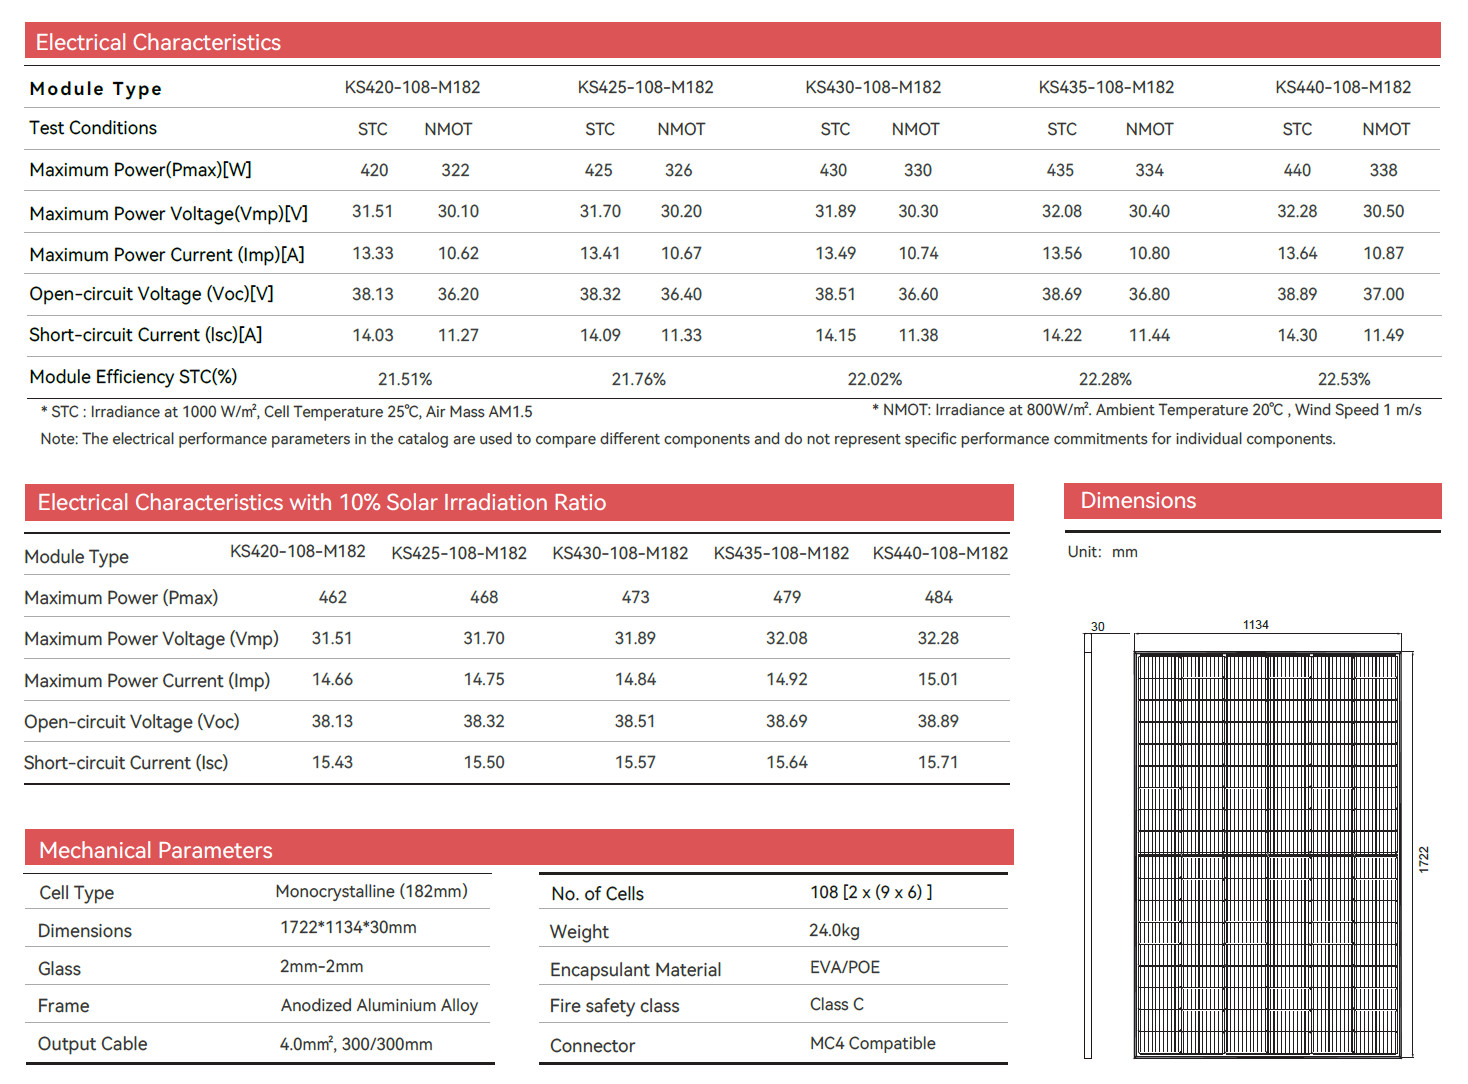
Task: Select the 338 NMOT maximum power value
Action: (x=1383, y=170)
